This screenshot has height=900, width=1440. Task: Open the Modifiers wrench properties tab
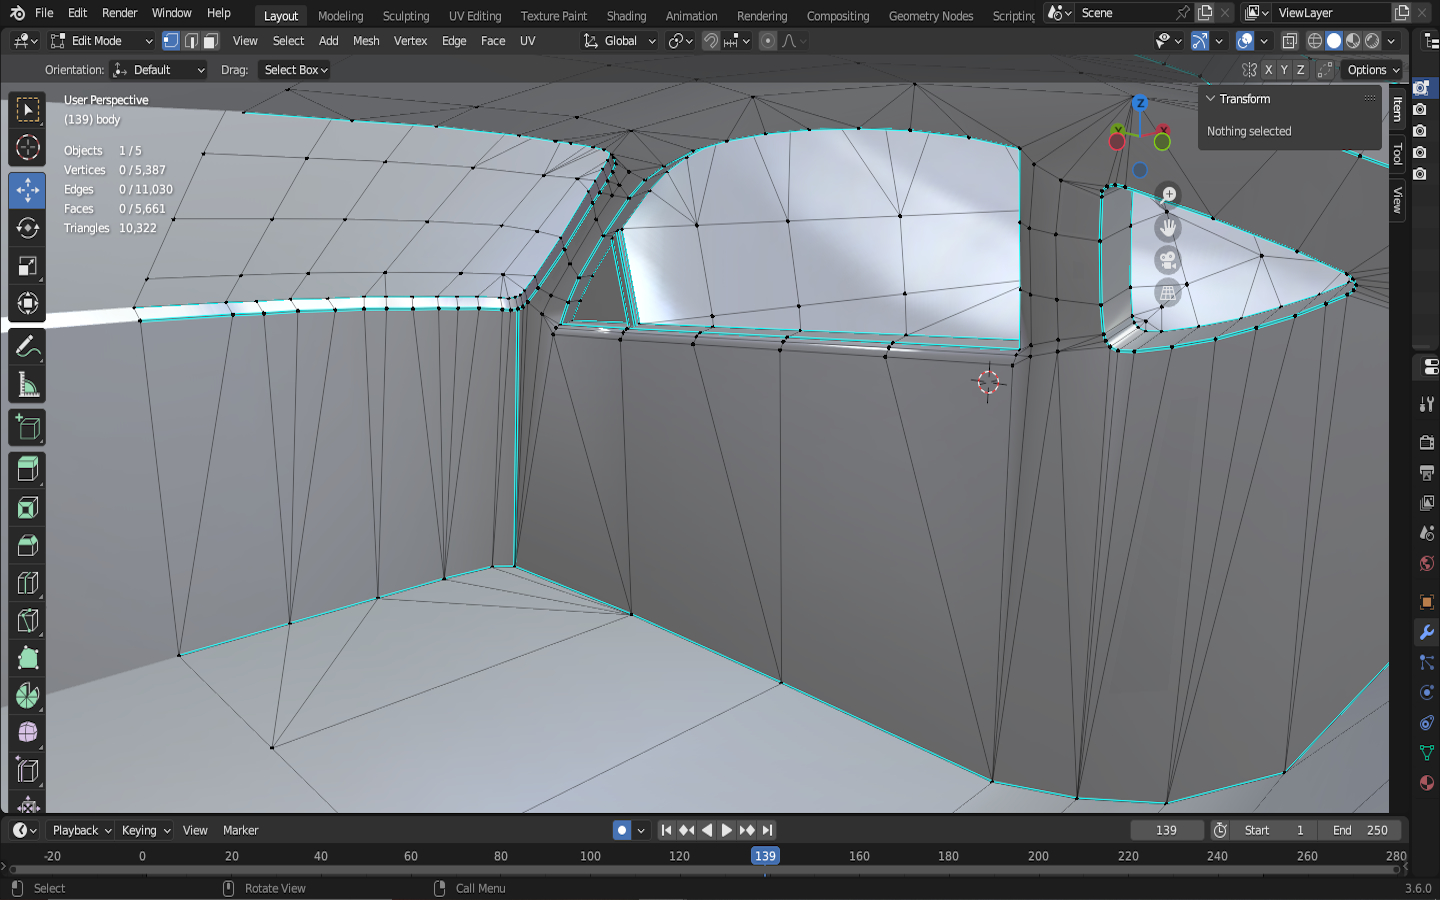point(1427,632)
